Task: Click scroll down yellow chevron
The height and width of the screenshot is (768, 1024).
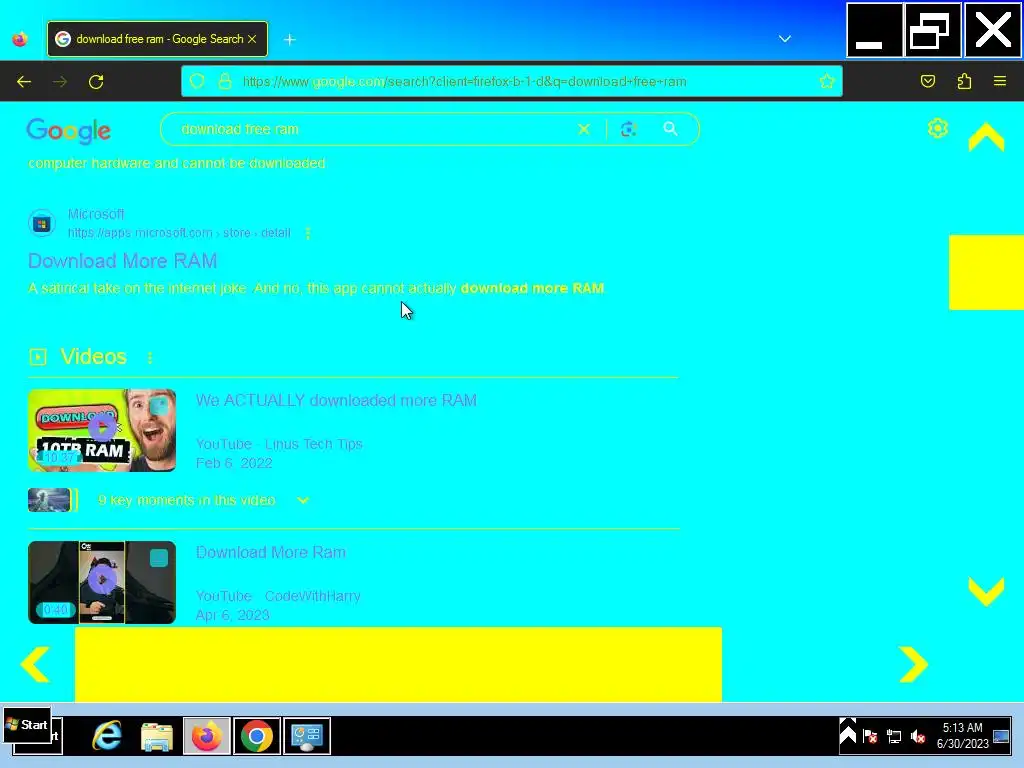Action: pyautogui.click(x=986, y=592)
